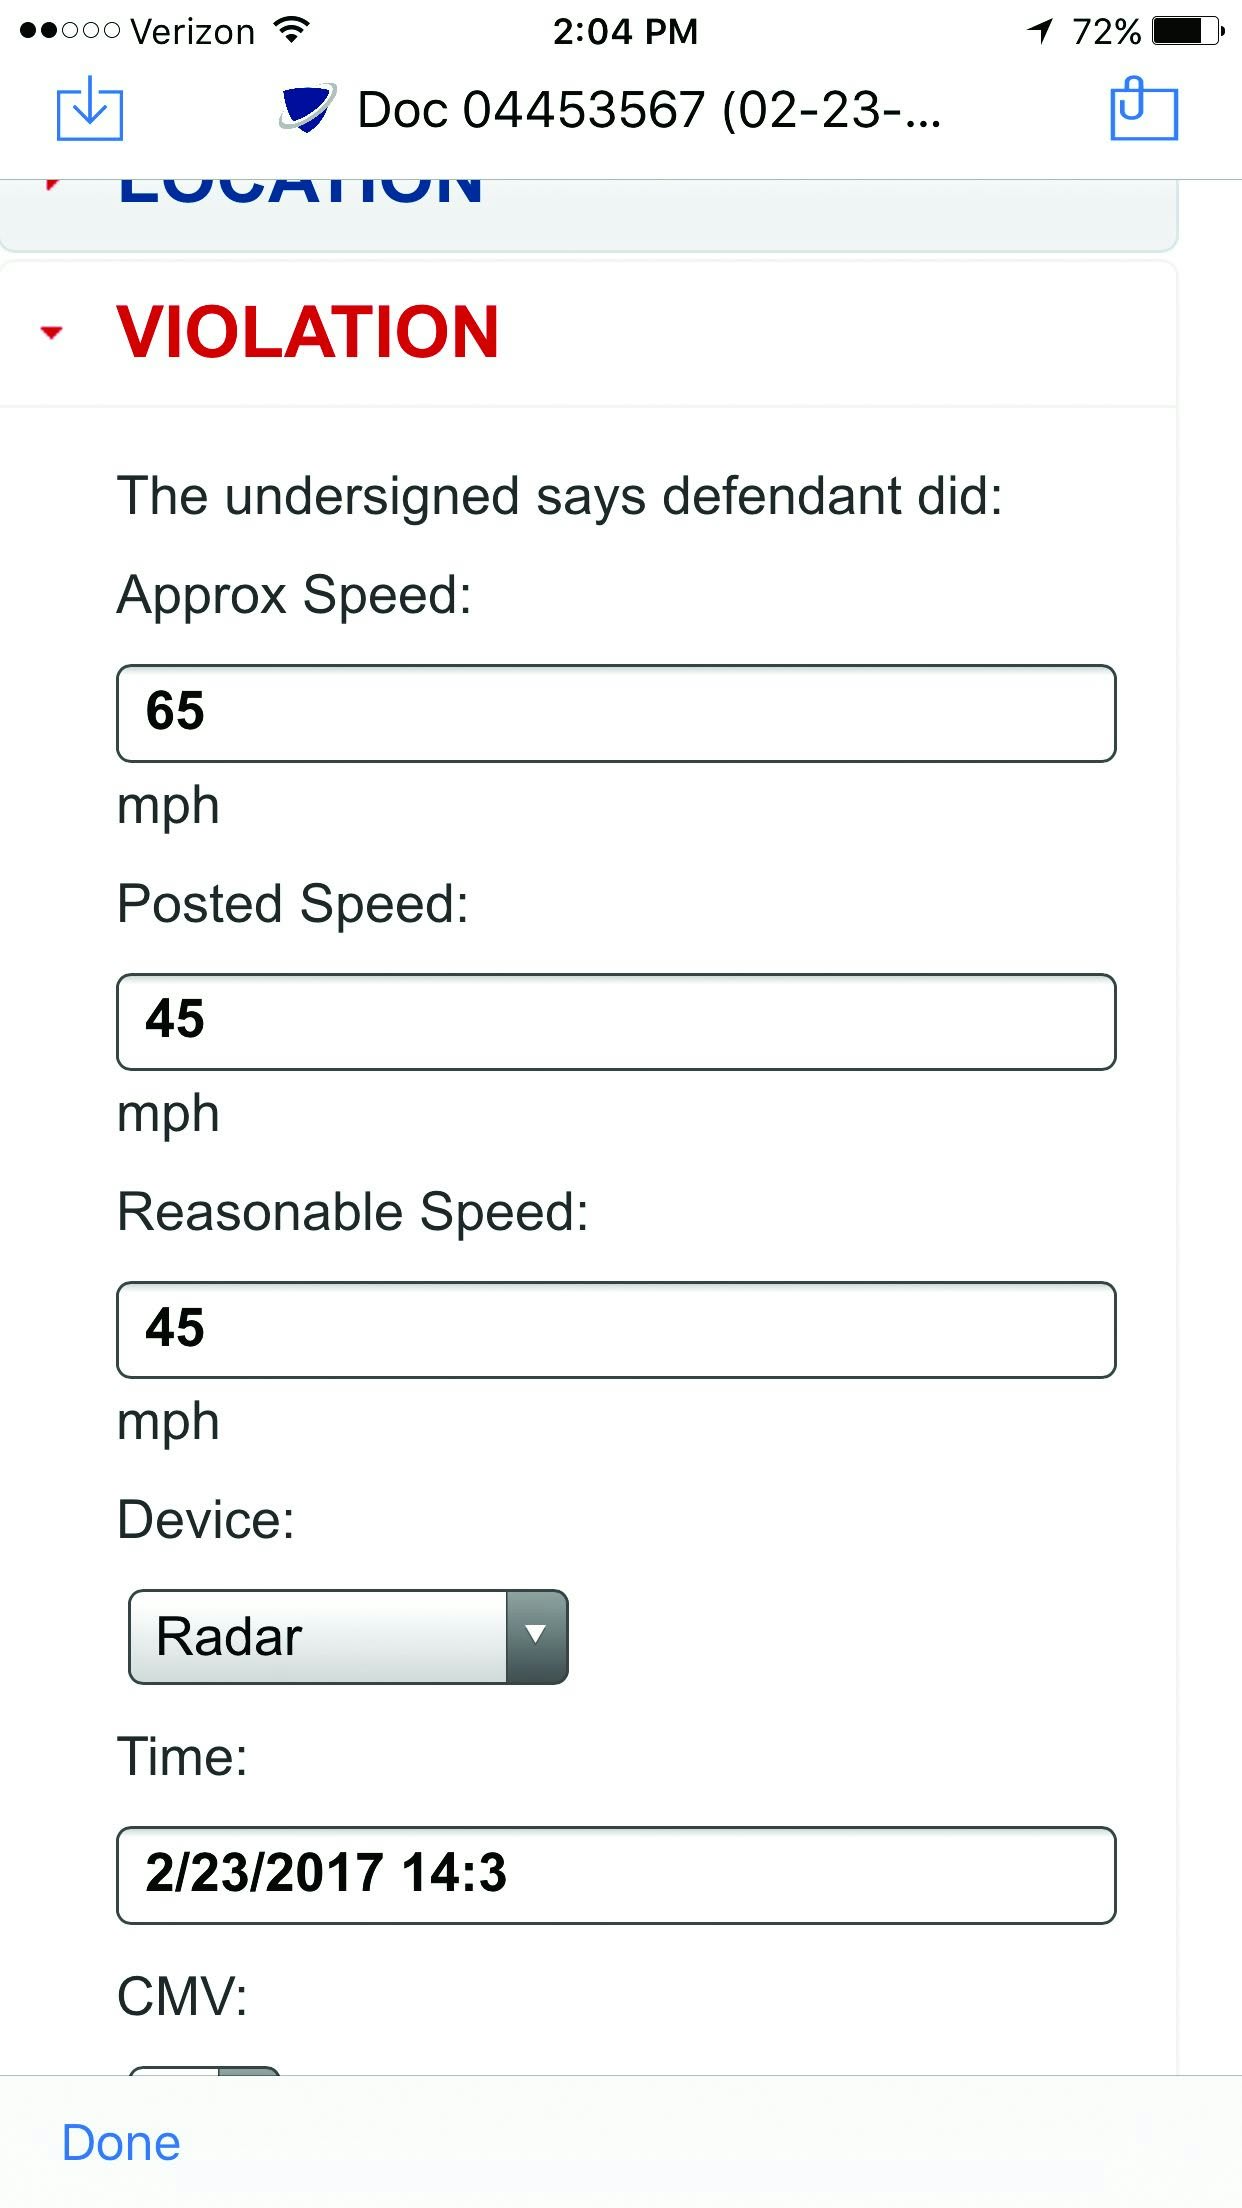The height and width of the screenshot is (2208, 1242).
Task: Open the partially visible CMV dropdown
Action: pos(205,2068)
